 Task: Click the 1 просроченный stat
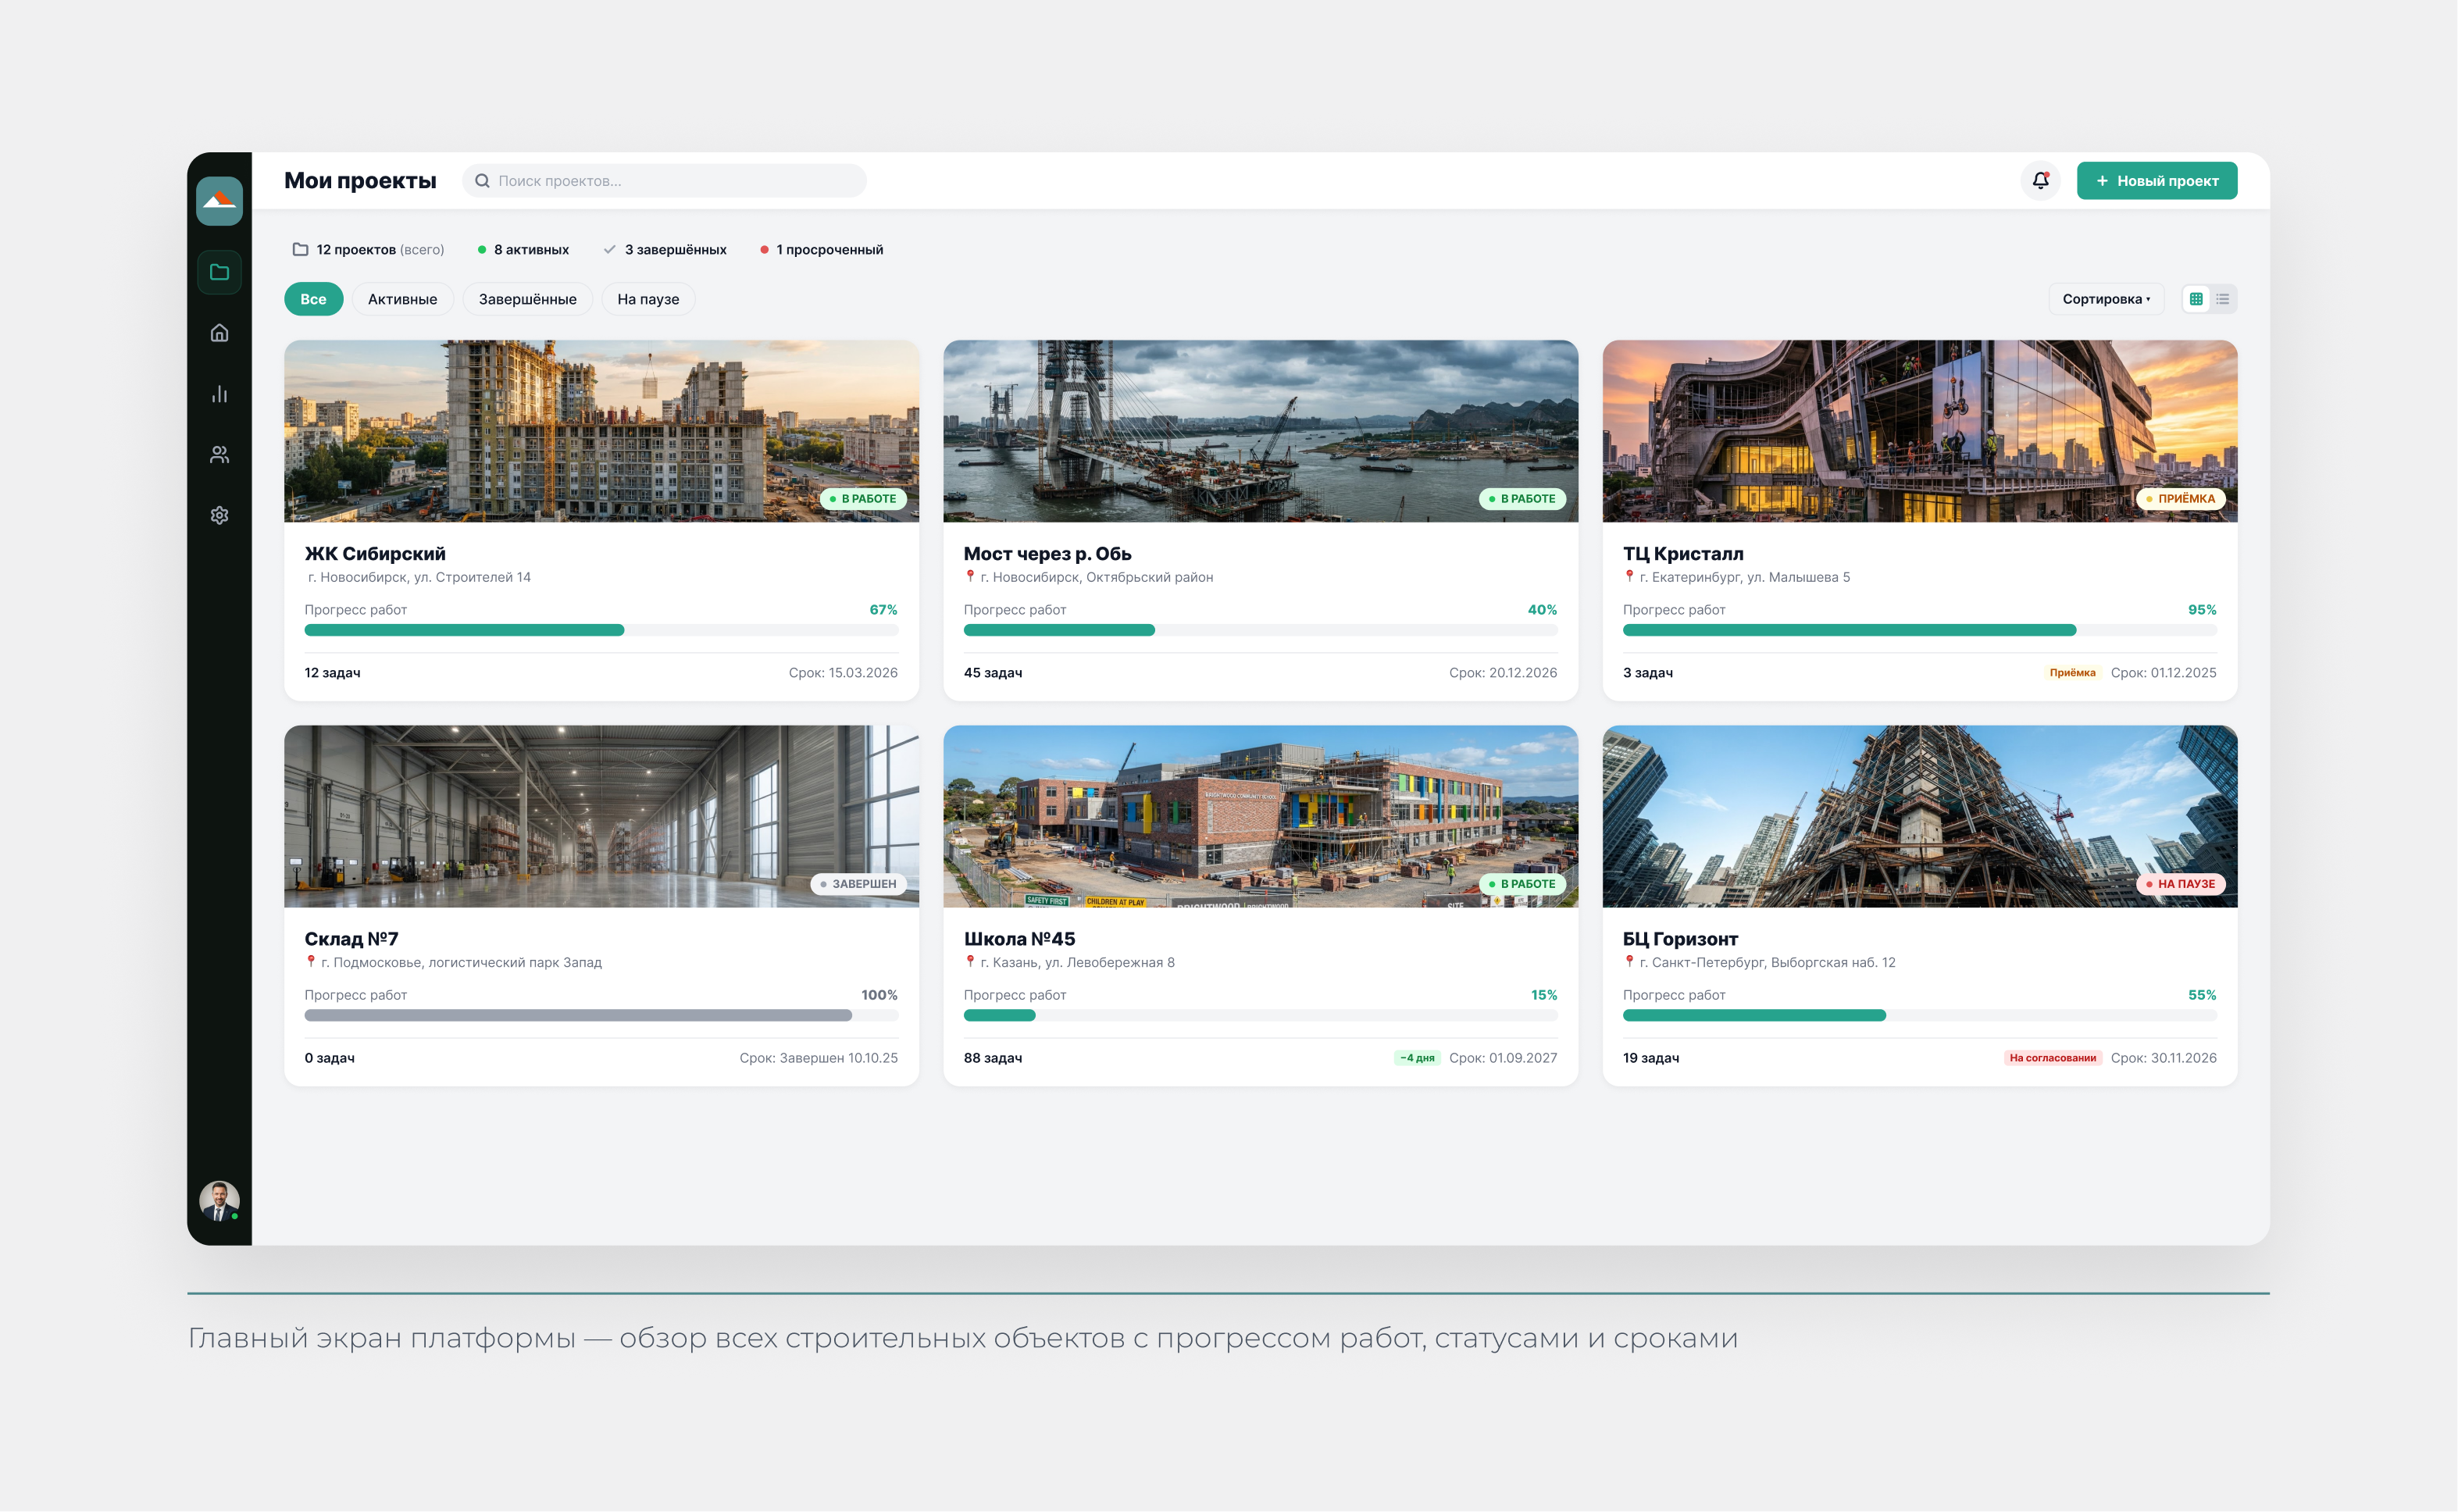pos(821,250)
